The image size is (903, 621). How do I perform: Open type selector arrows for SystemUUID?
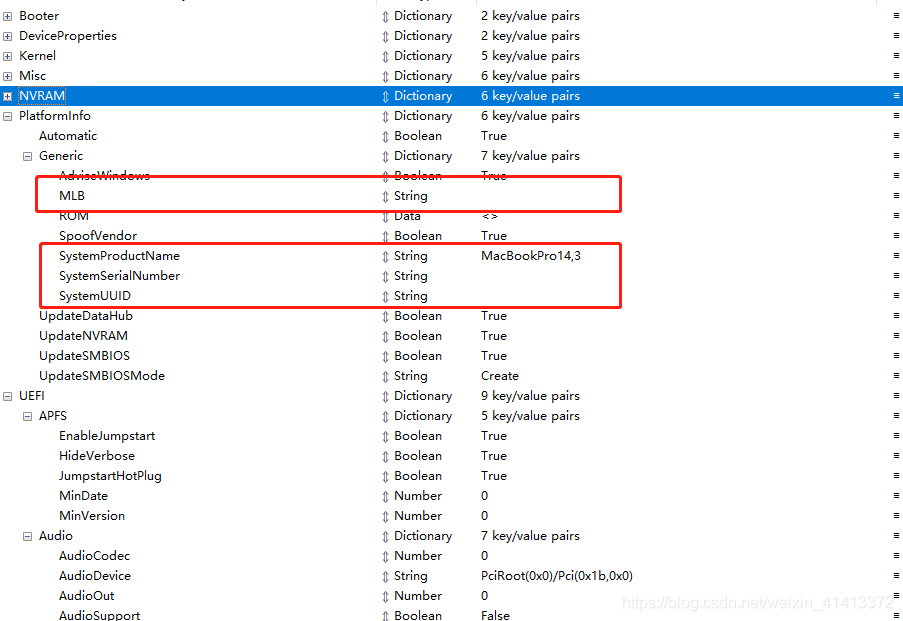click(x=385, y=297)
